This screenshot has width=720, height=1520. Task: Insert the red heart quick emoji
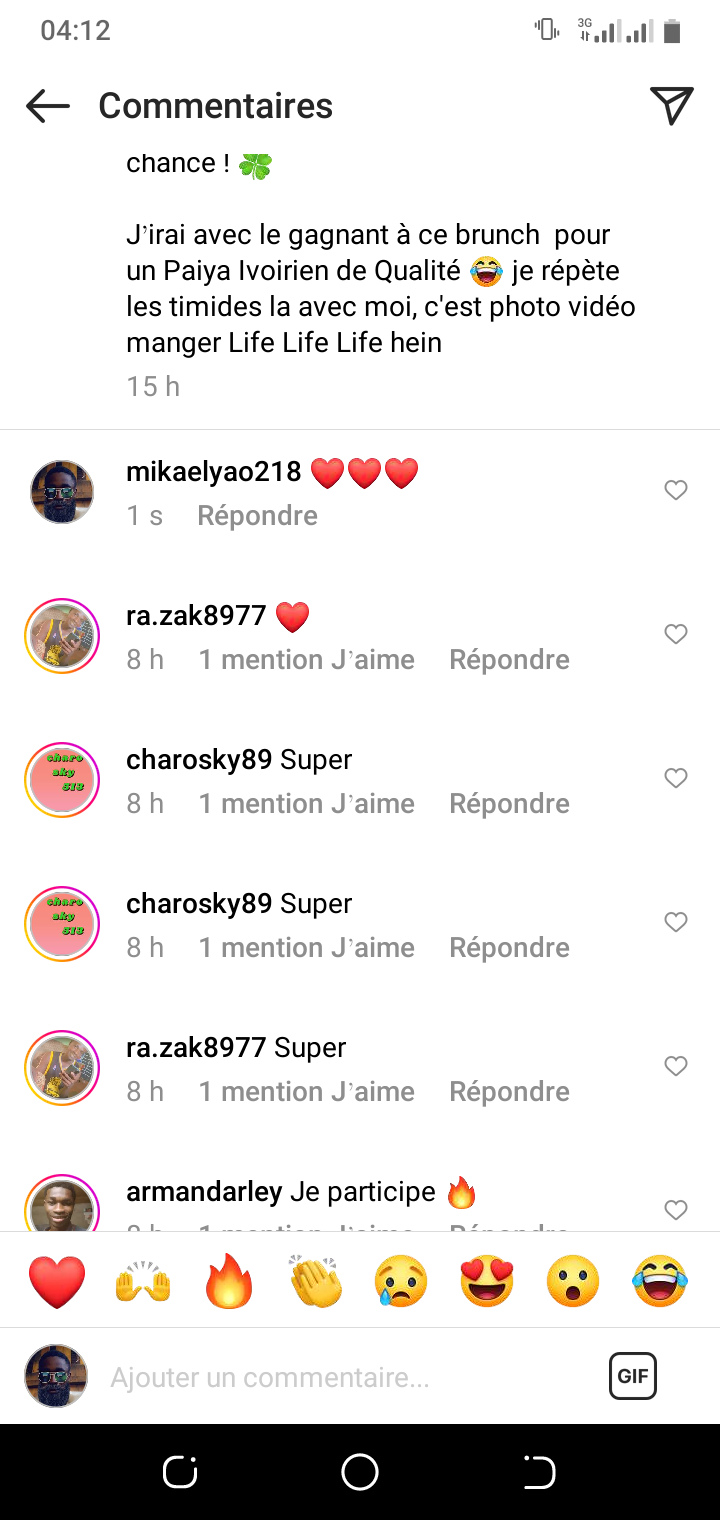pos(57,1281)
